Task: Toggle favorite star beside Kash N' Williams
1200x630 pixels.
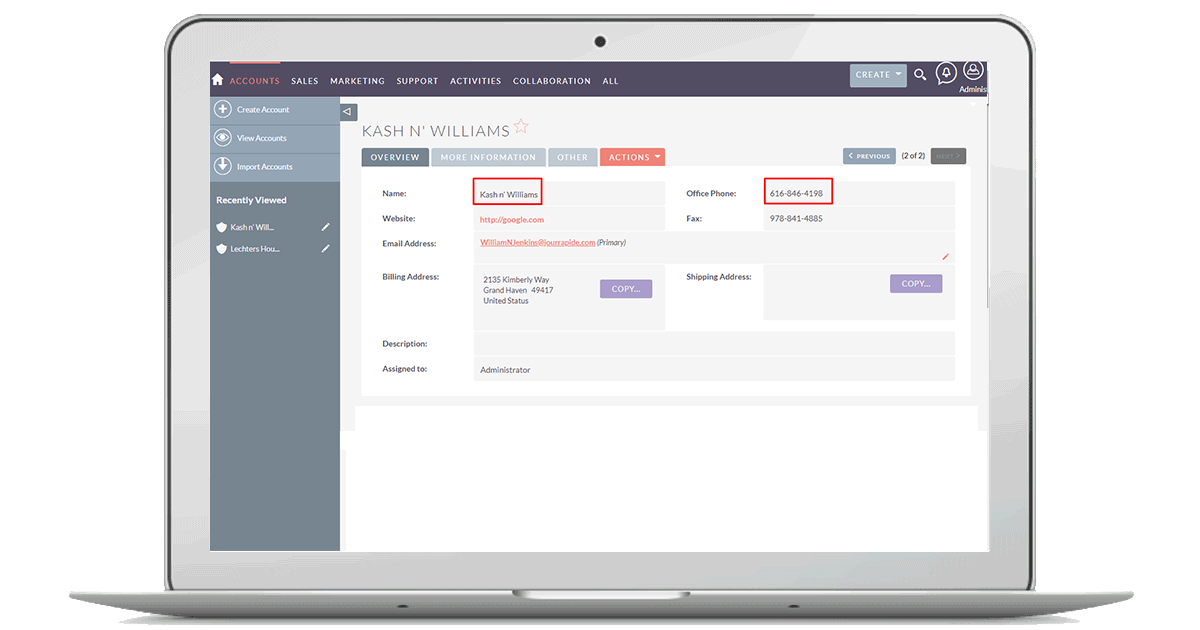Action: [521, 128]
